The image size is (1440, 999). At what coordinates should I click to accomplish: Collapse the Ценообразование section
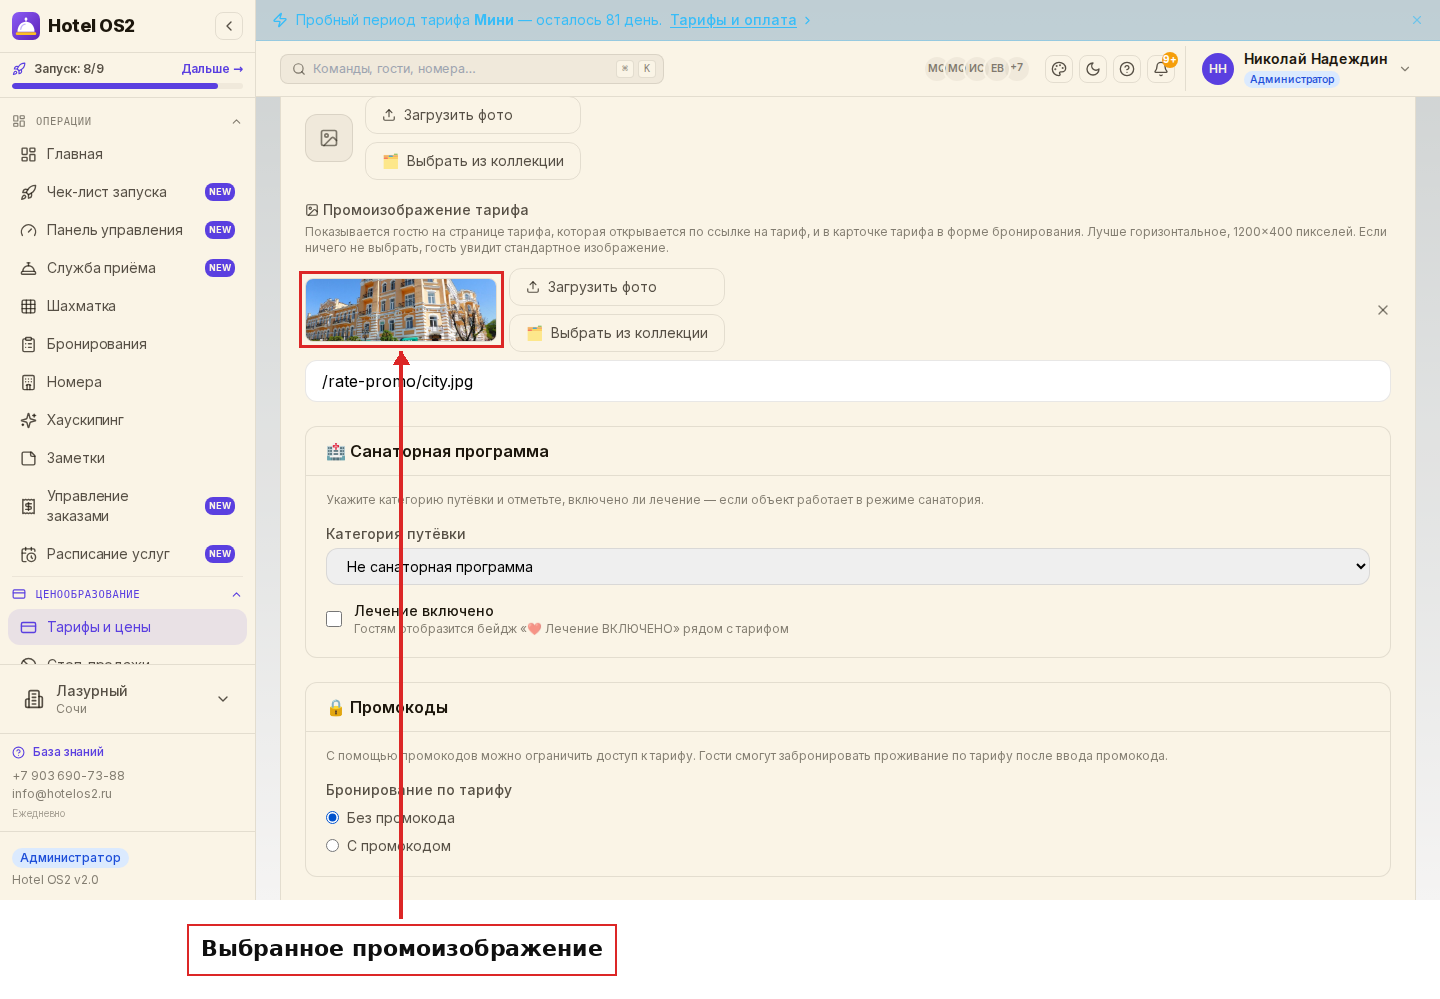[236, 594]
